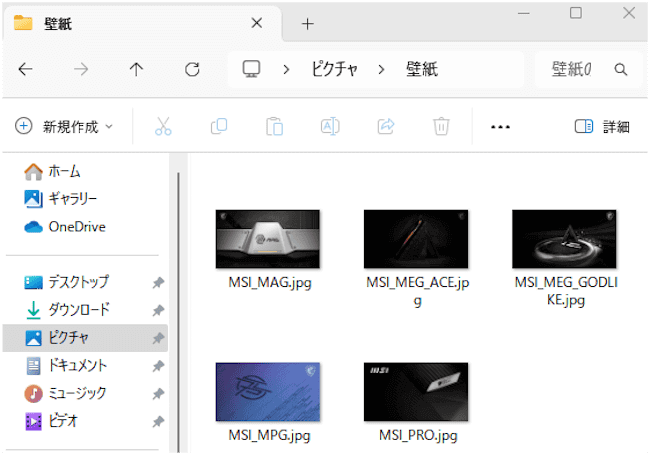Click the MSI_PRO.jpg file name
This screenshot has height=455, width=650.
tap(418, 436)
